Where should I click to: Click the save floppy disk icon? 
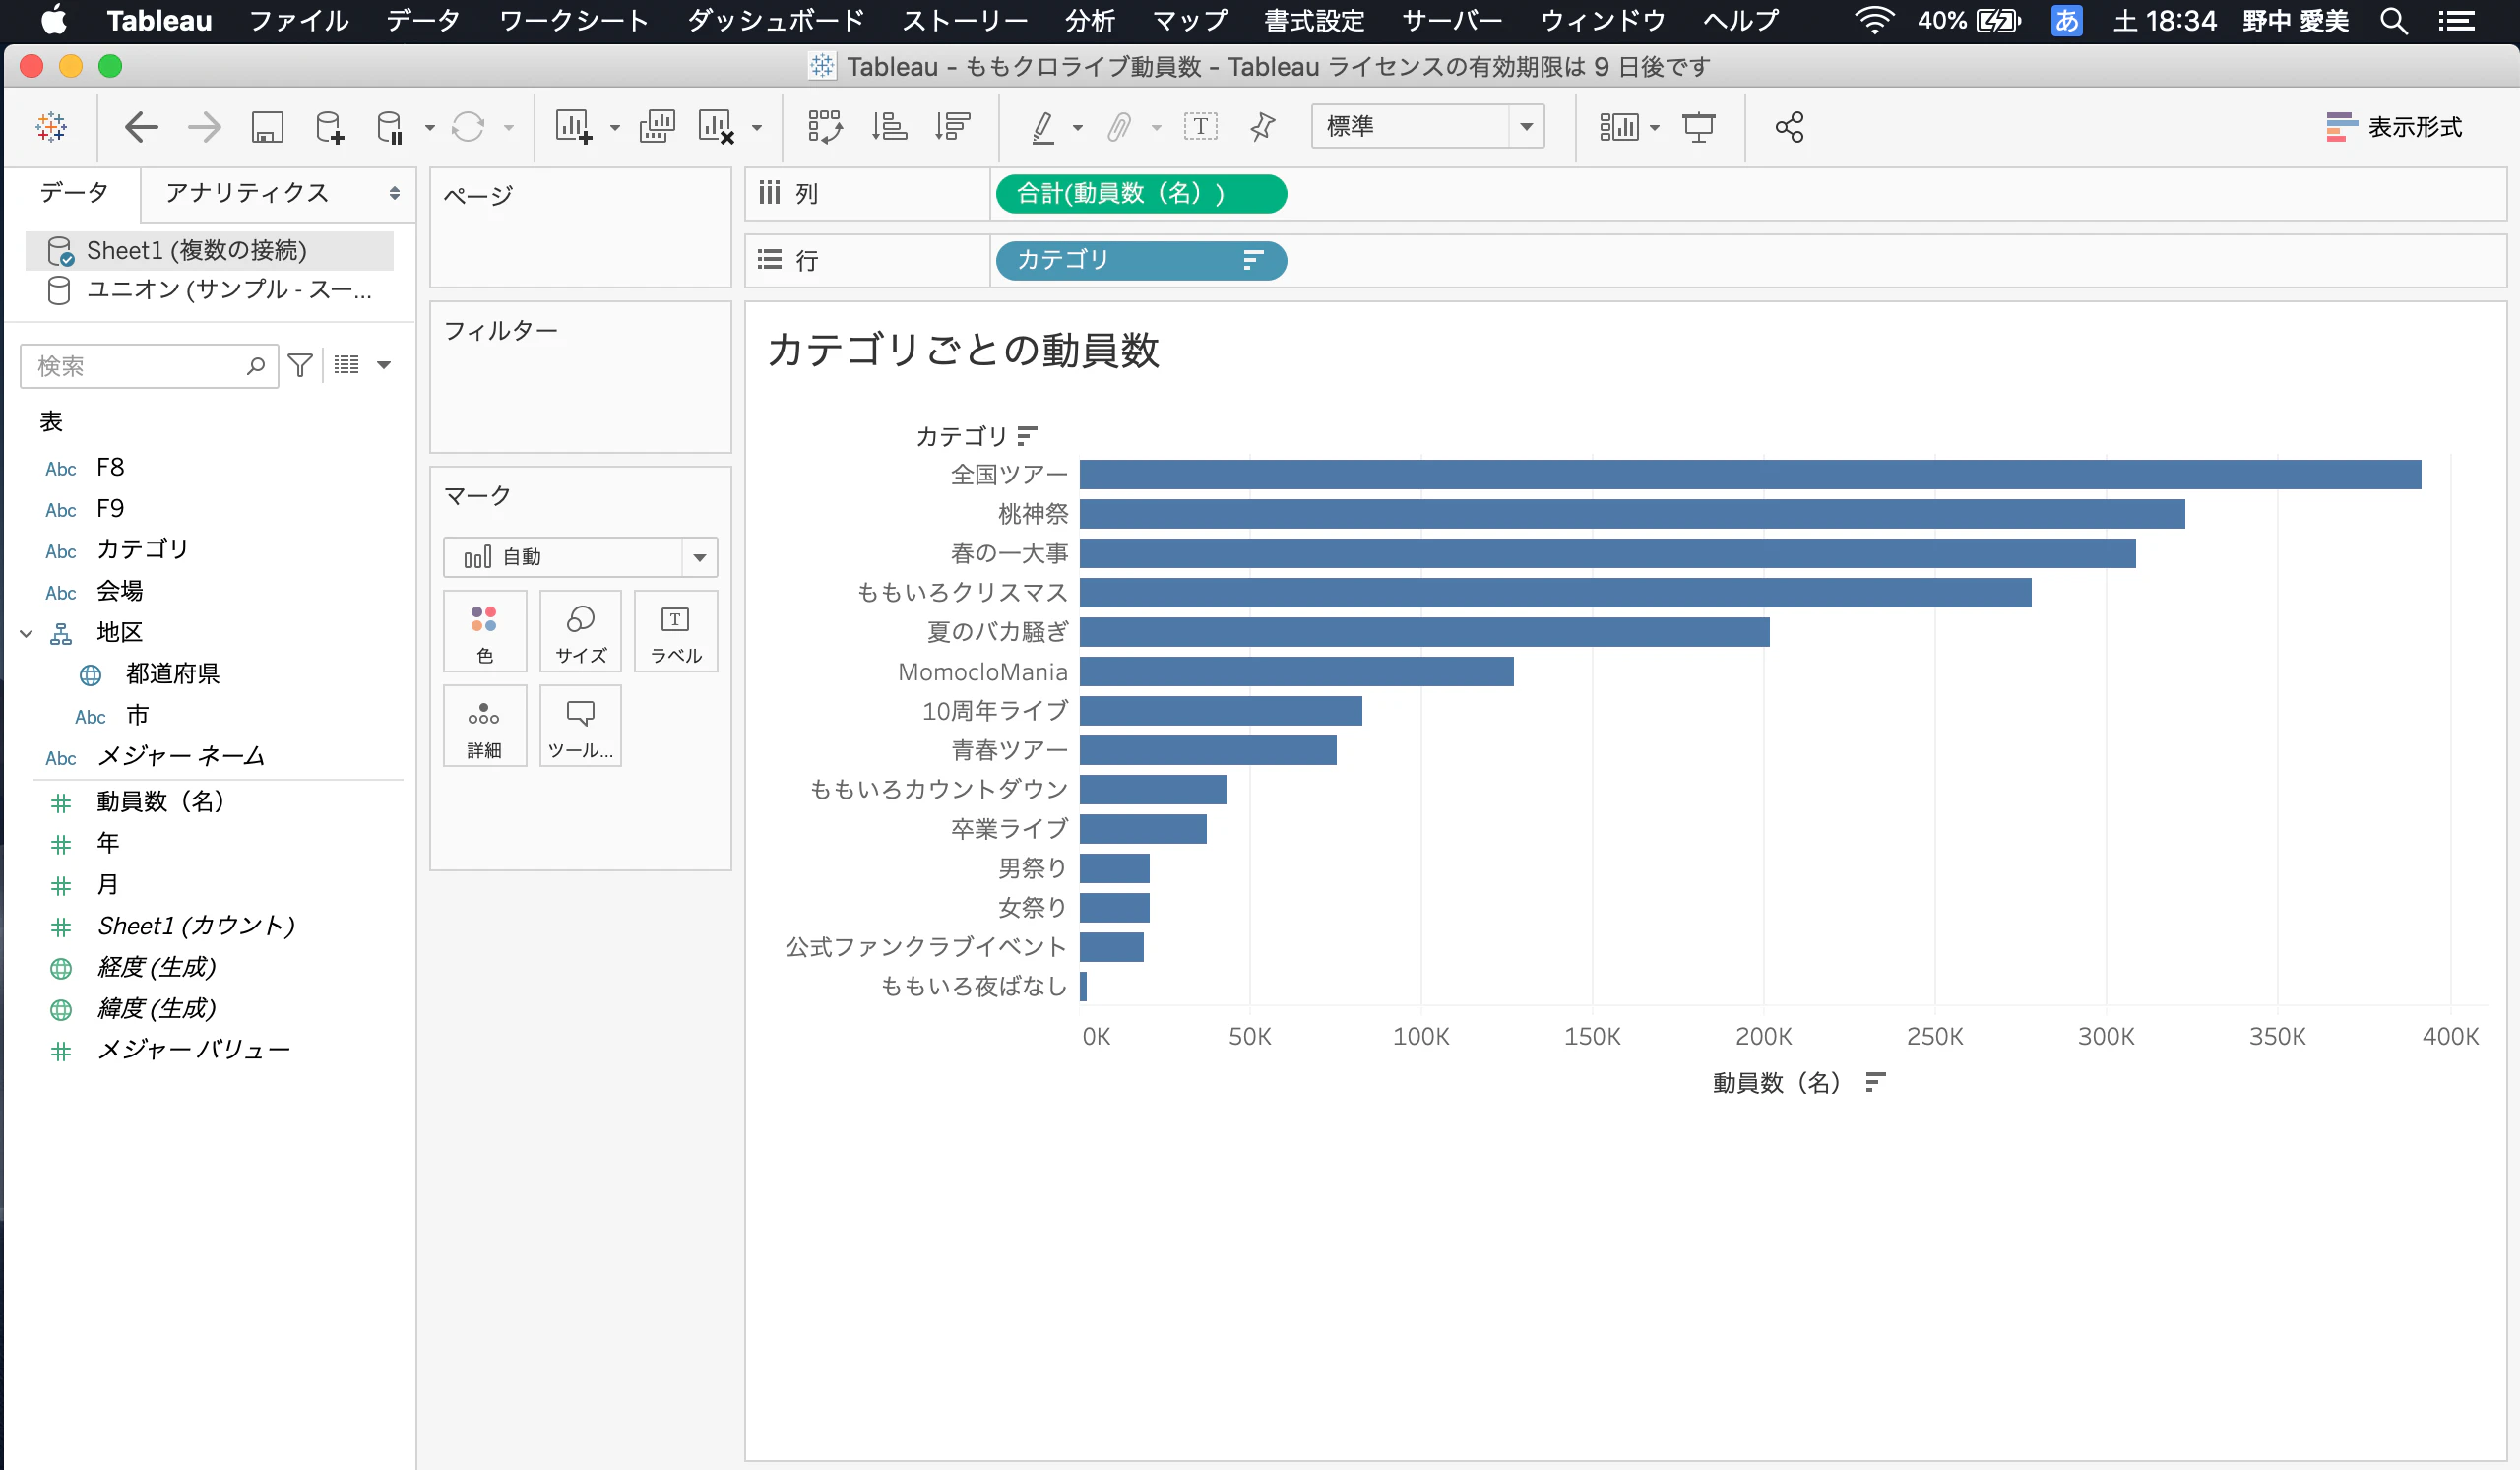267,127
